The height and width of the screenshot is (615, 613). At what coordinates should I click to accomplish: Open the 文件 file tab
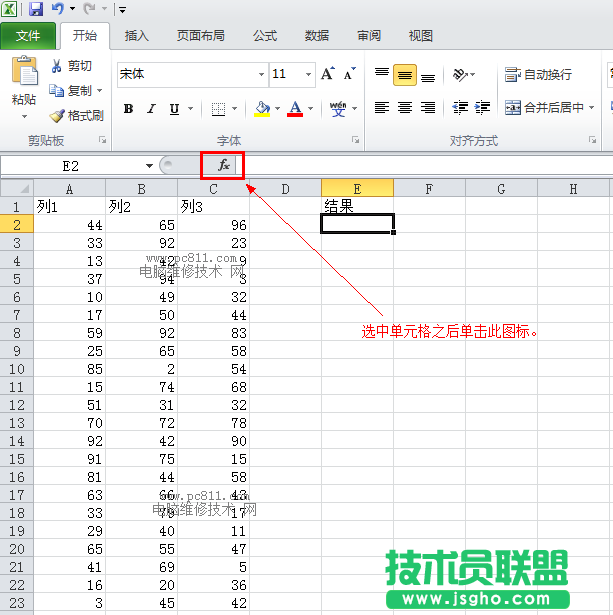[x=28, y=36]
